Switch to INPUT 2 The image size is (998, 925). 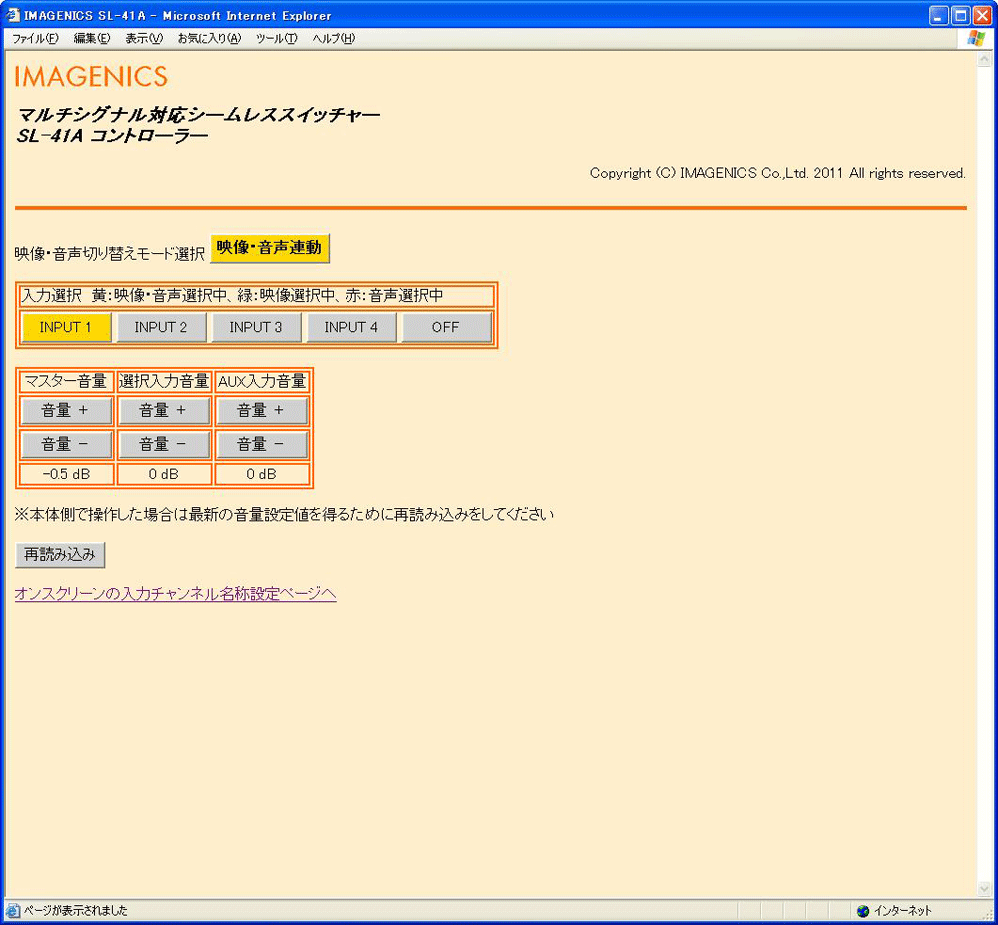[161, 327]
